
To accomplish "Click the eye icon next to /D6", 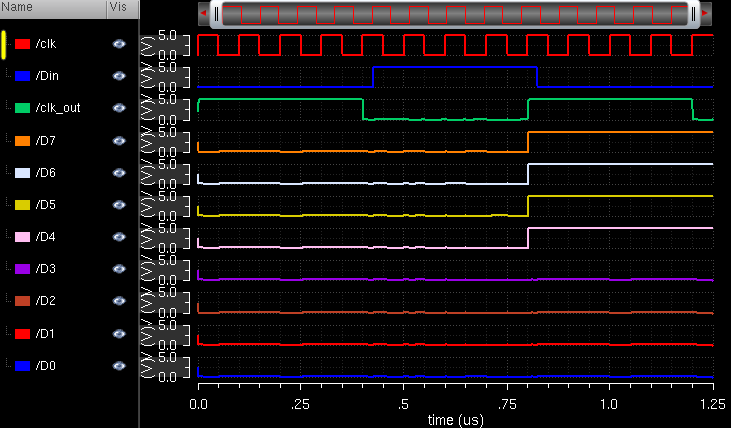I will (x=119, y=173).
